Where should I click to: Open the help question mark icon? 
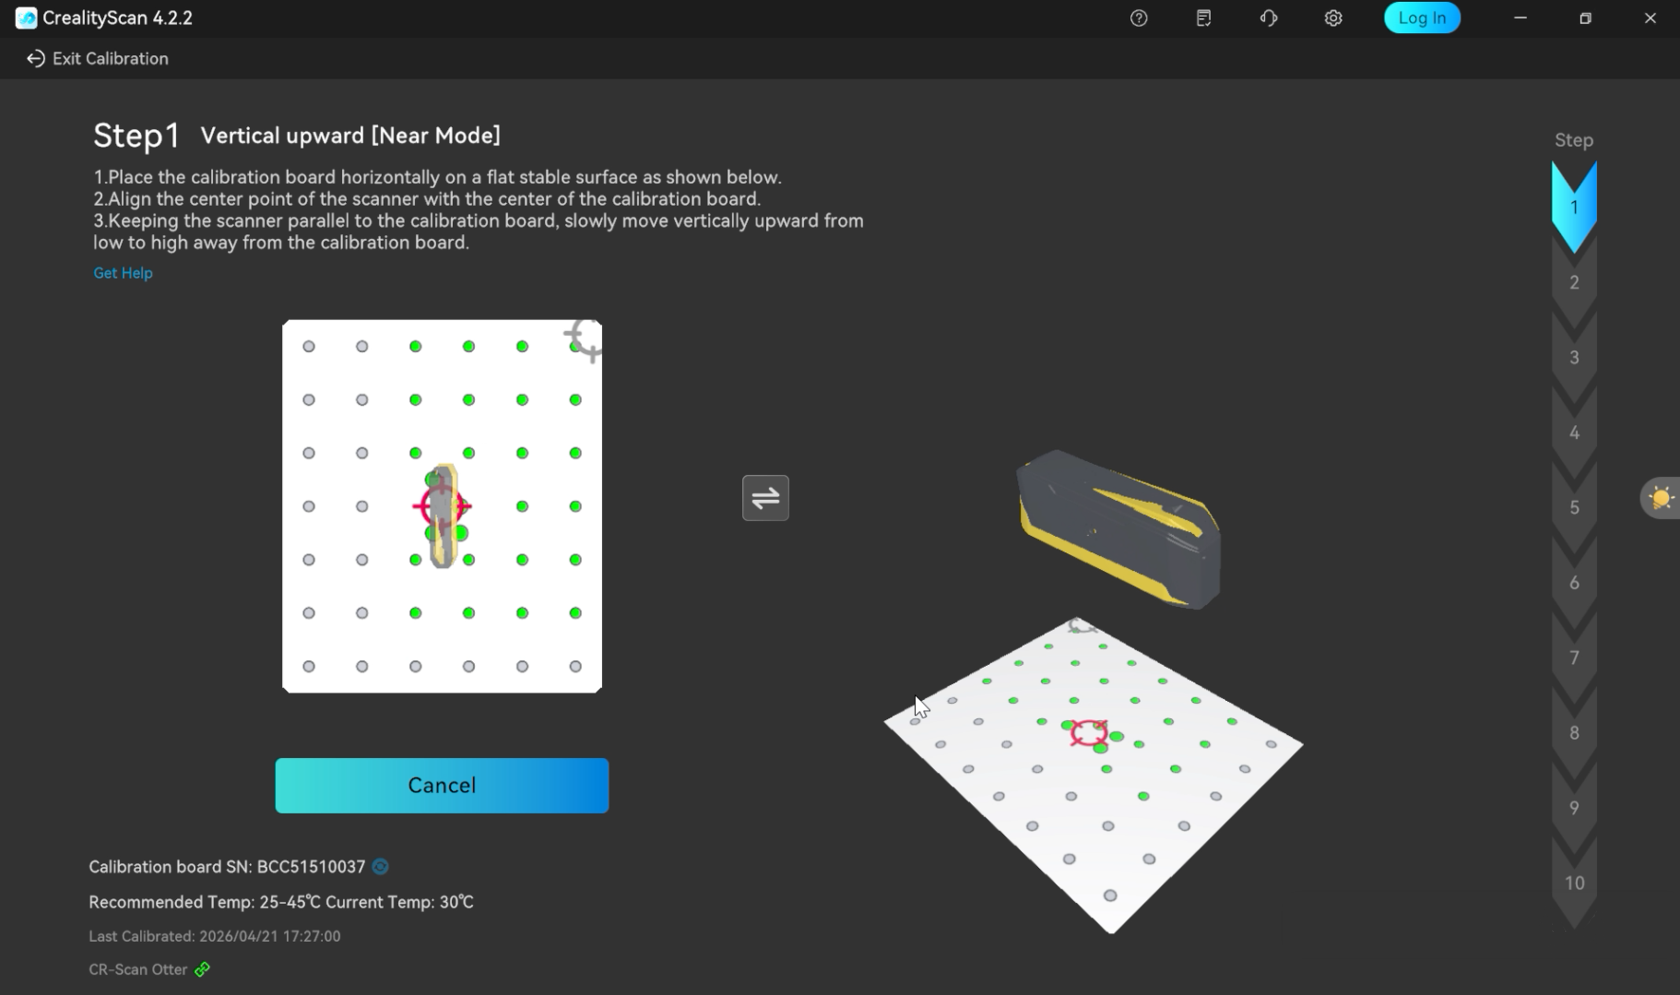coord(1138,18)
